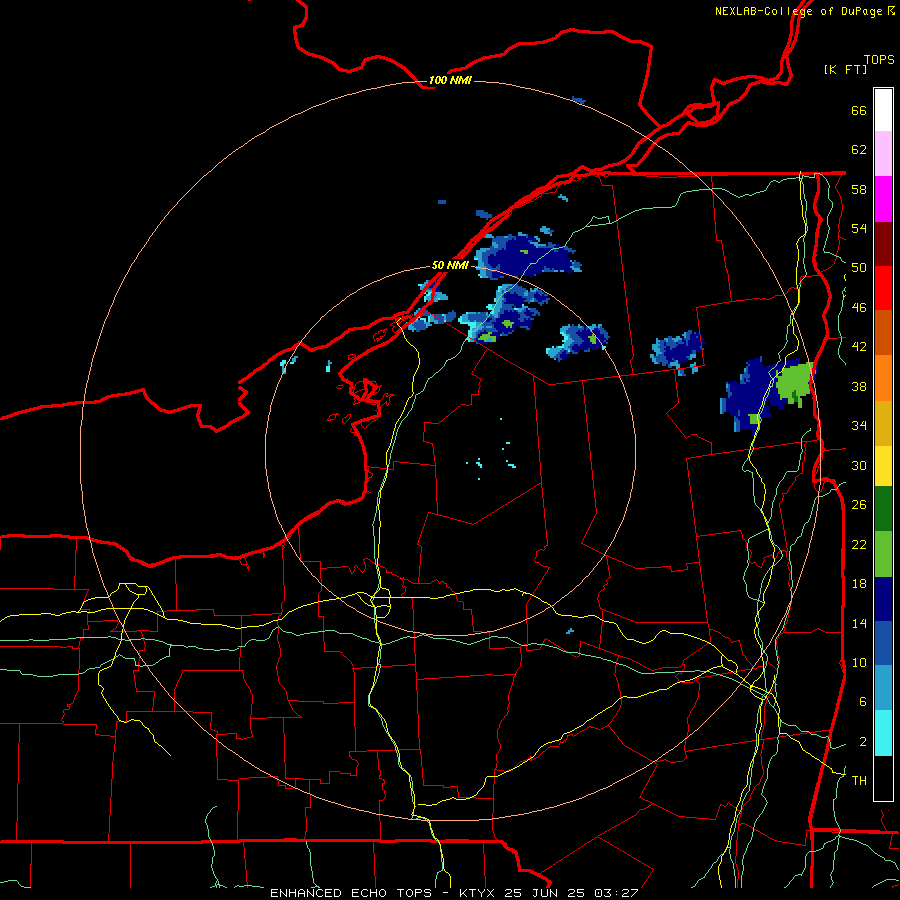Click the 34 legend value
Viewport: 900px width, 900px height.
(x=859, y=426)
